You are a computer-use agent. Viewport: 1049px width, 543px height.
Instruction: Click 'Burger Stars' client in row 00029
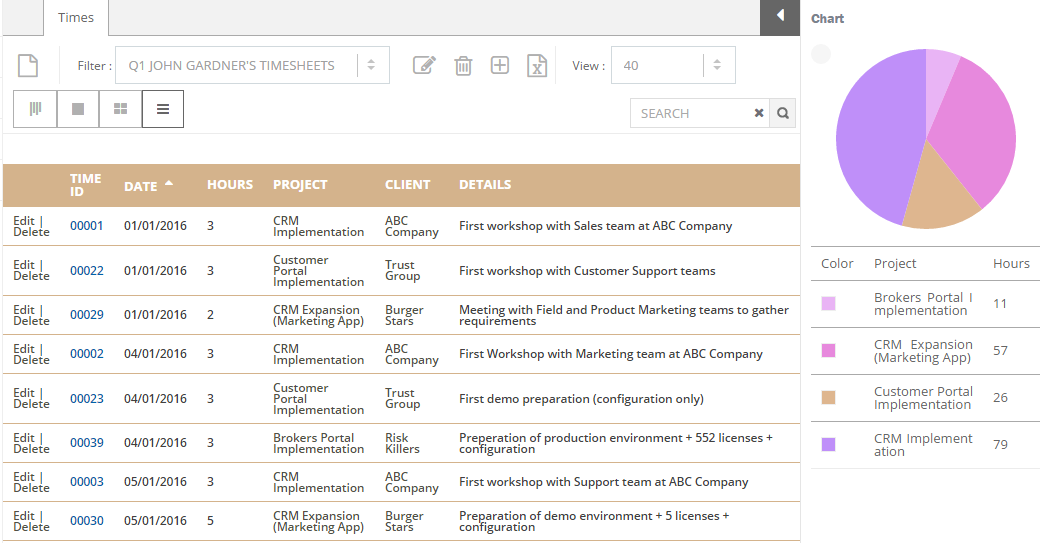404,315
